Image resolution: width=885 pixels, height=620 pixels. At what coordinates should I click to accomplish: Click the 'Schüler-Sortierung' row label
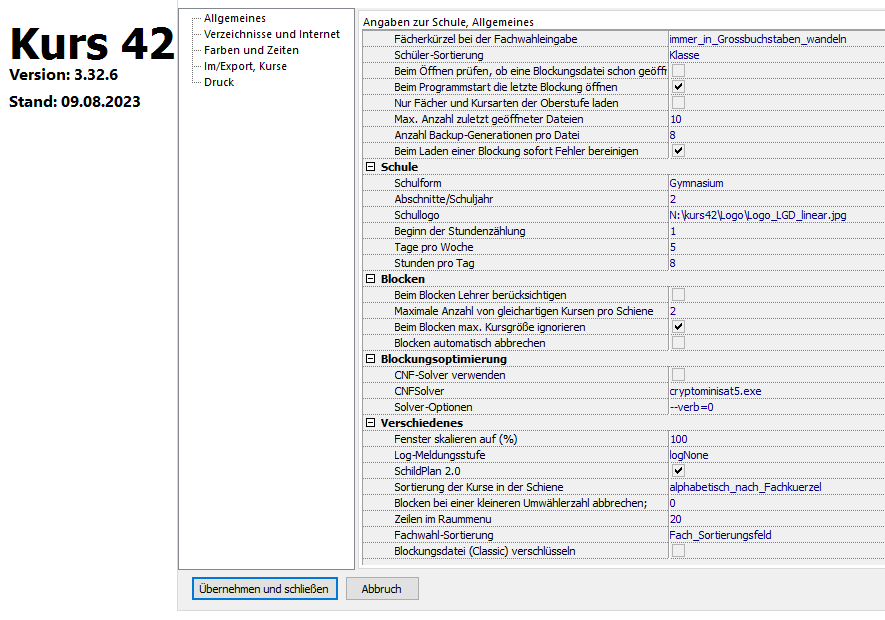pyautogui.click(x=439, y=55)
